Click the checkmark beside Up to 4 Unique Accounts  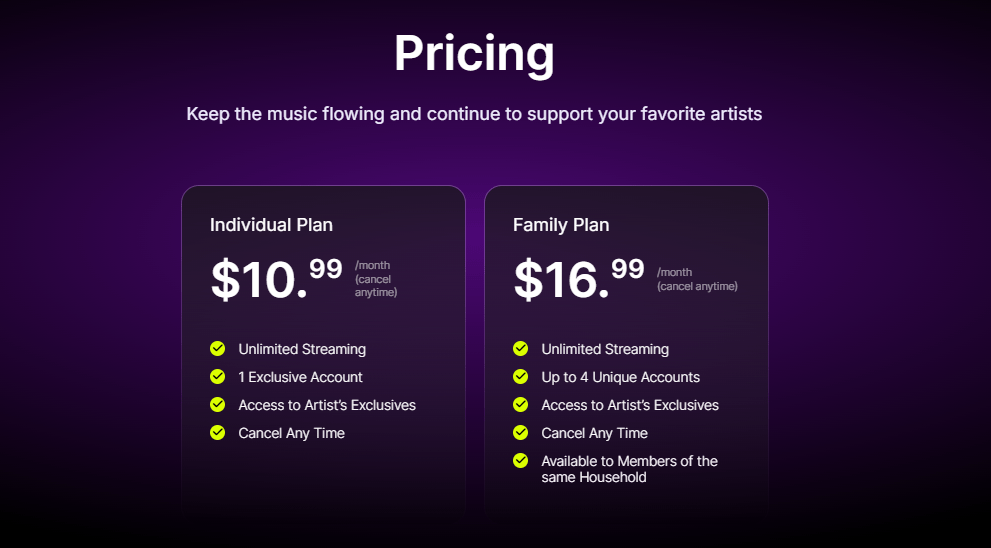(x=520, y=377)
